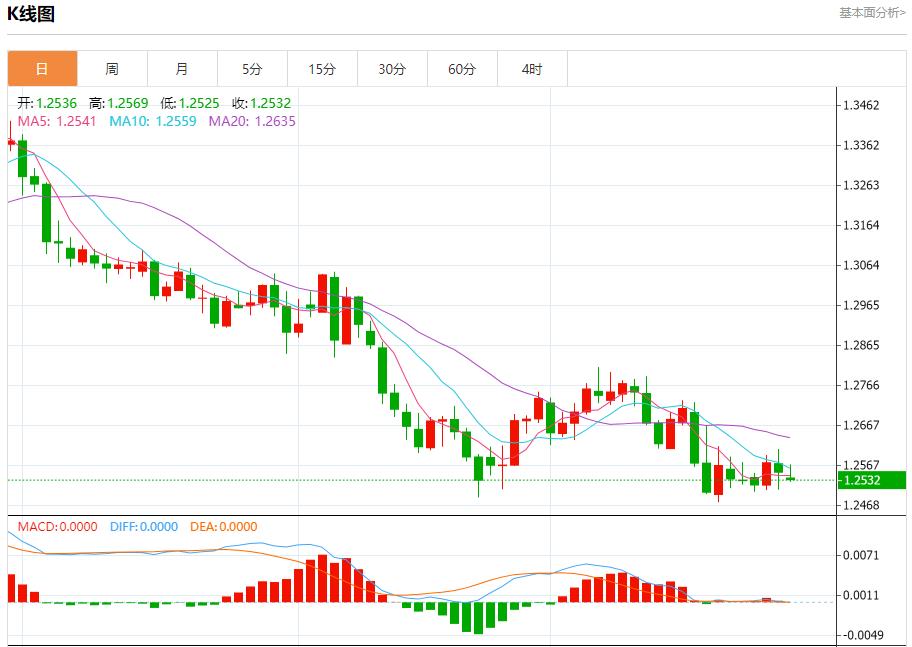Select the 30分 timeframe tab
The width and height of the screenshot is (912, 647).
point(392,69)
